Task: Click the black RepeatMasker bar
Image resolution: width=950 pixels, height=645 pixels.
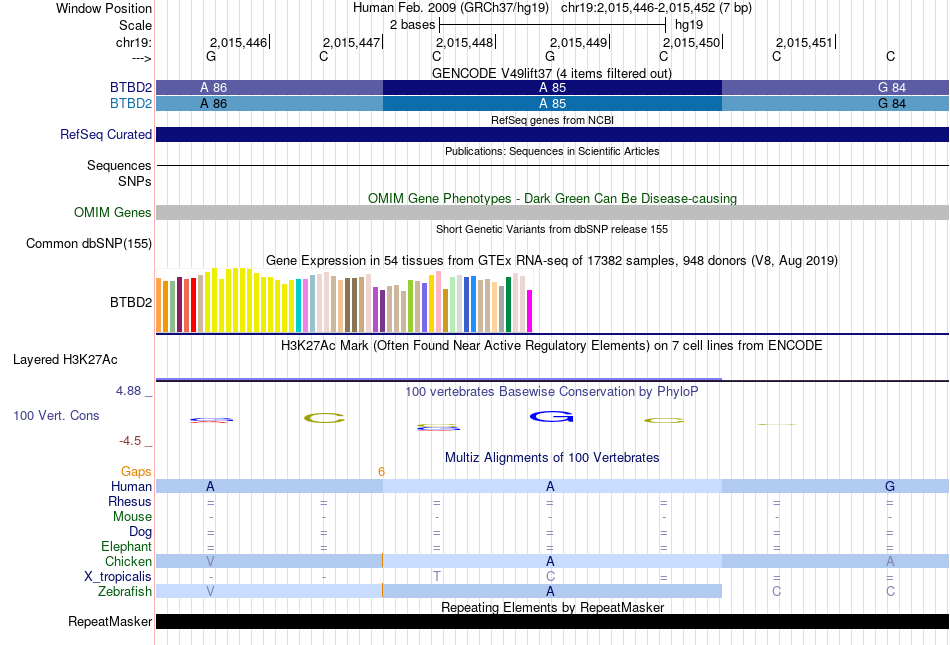Action: pos(552,621)
